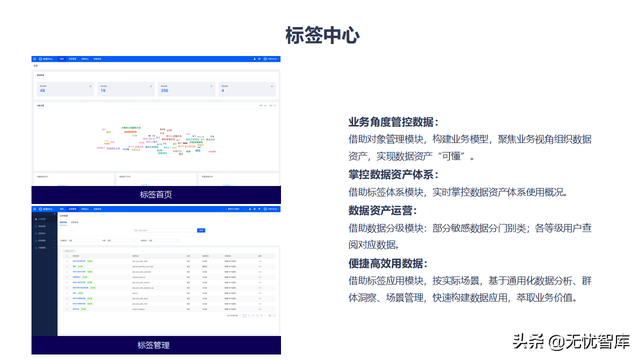
Task: Click the notification bell icon in the 标签首页 header
Action: click(255, 59)
